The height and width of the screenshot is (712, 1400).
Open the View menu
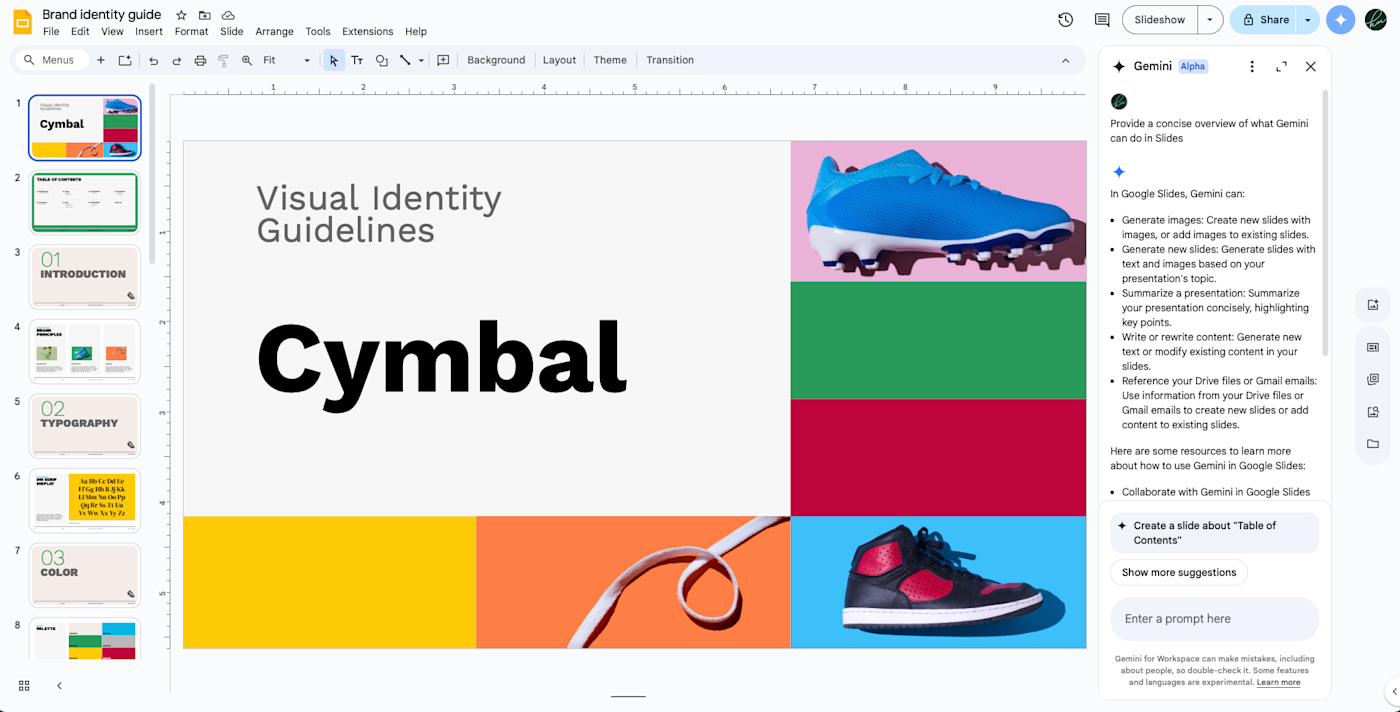click(112, 32)
